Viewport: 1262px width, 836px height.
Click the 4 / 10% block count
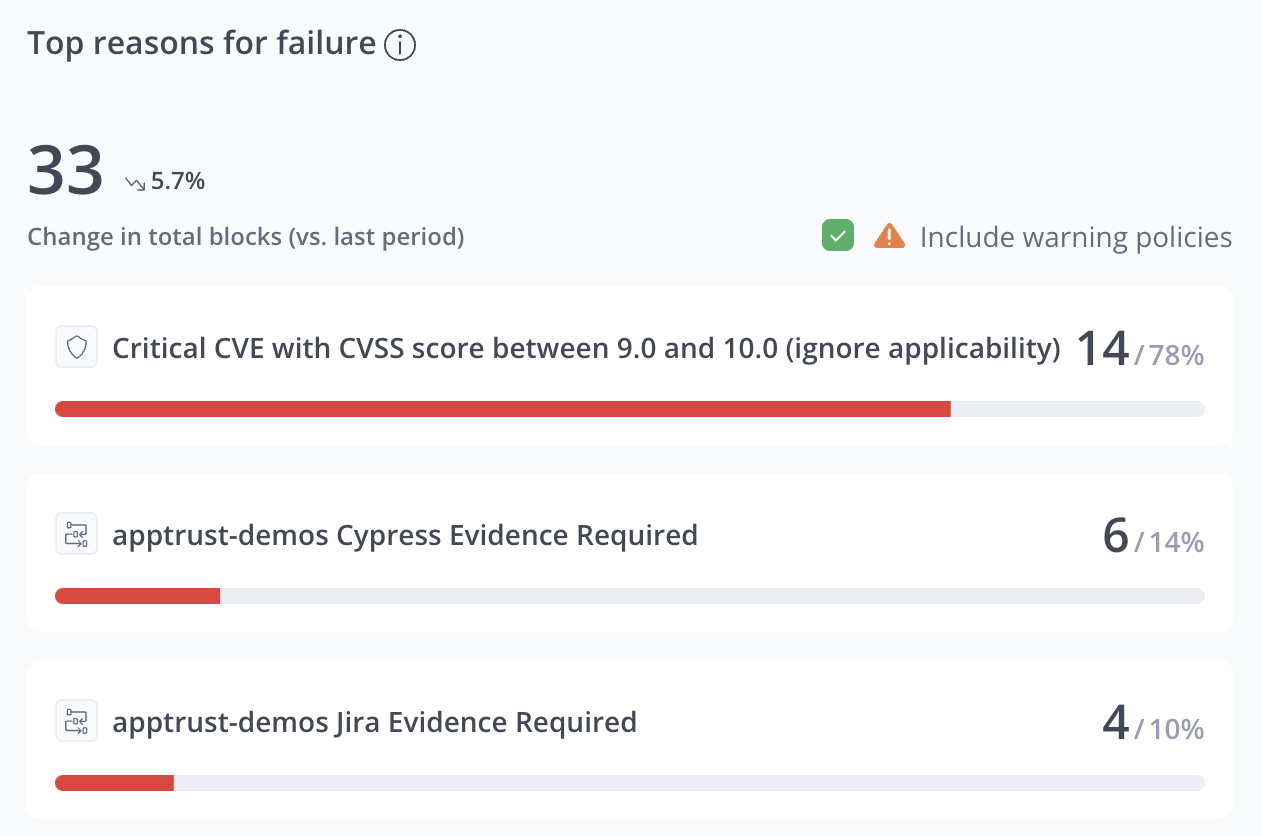(1152, 725)
